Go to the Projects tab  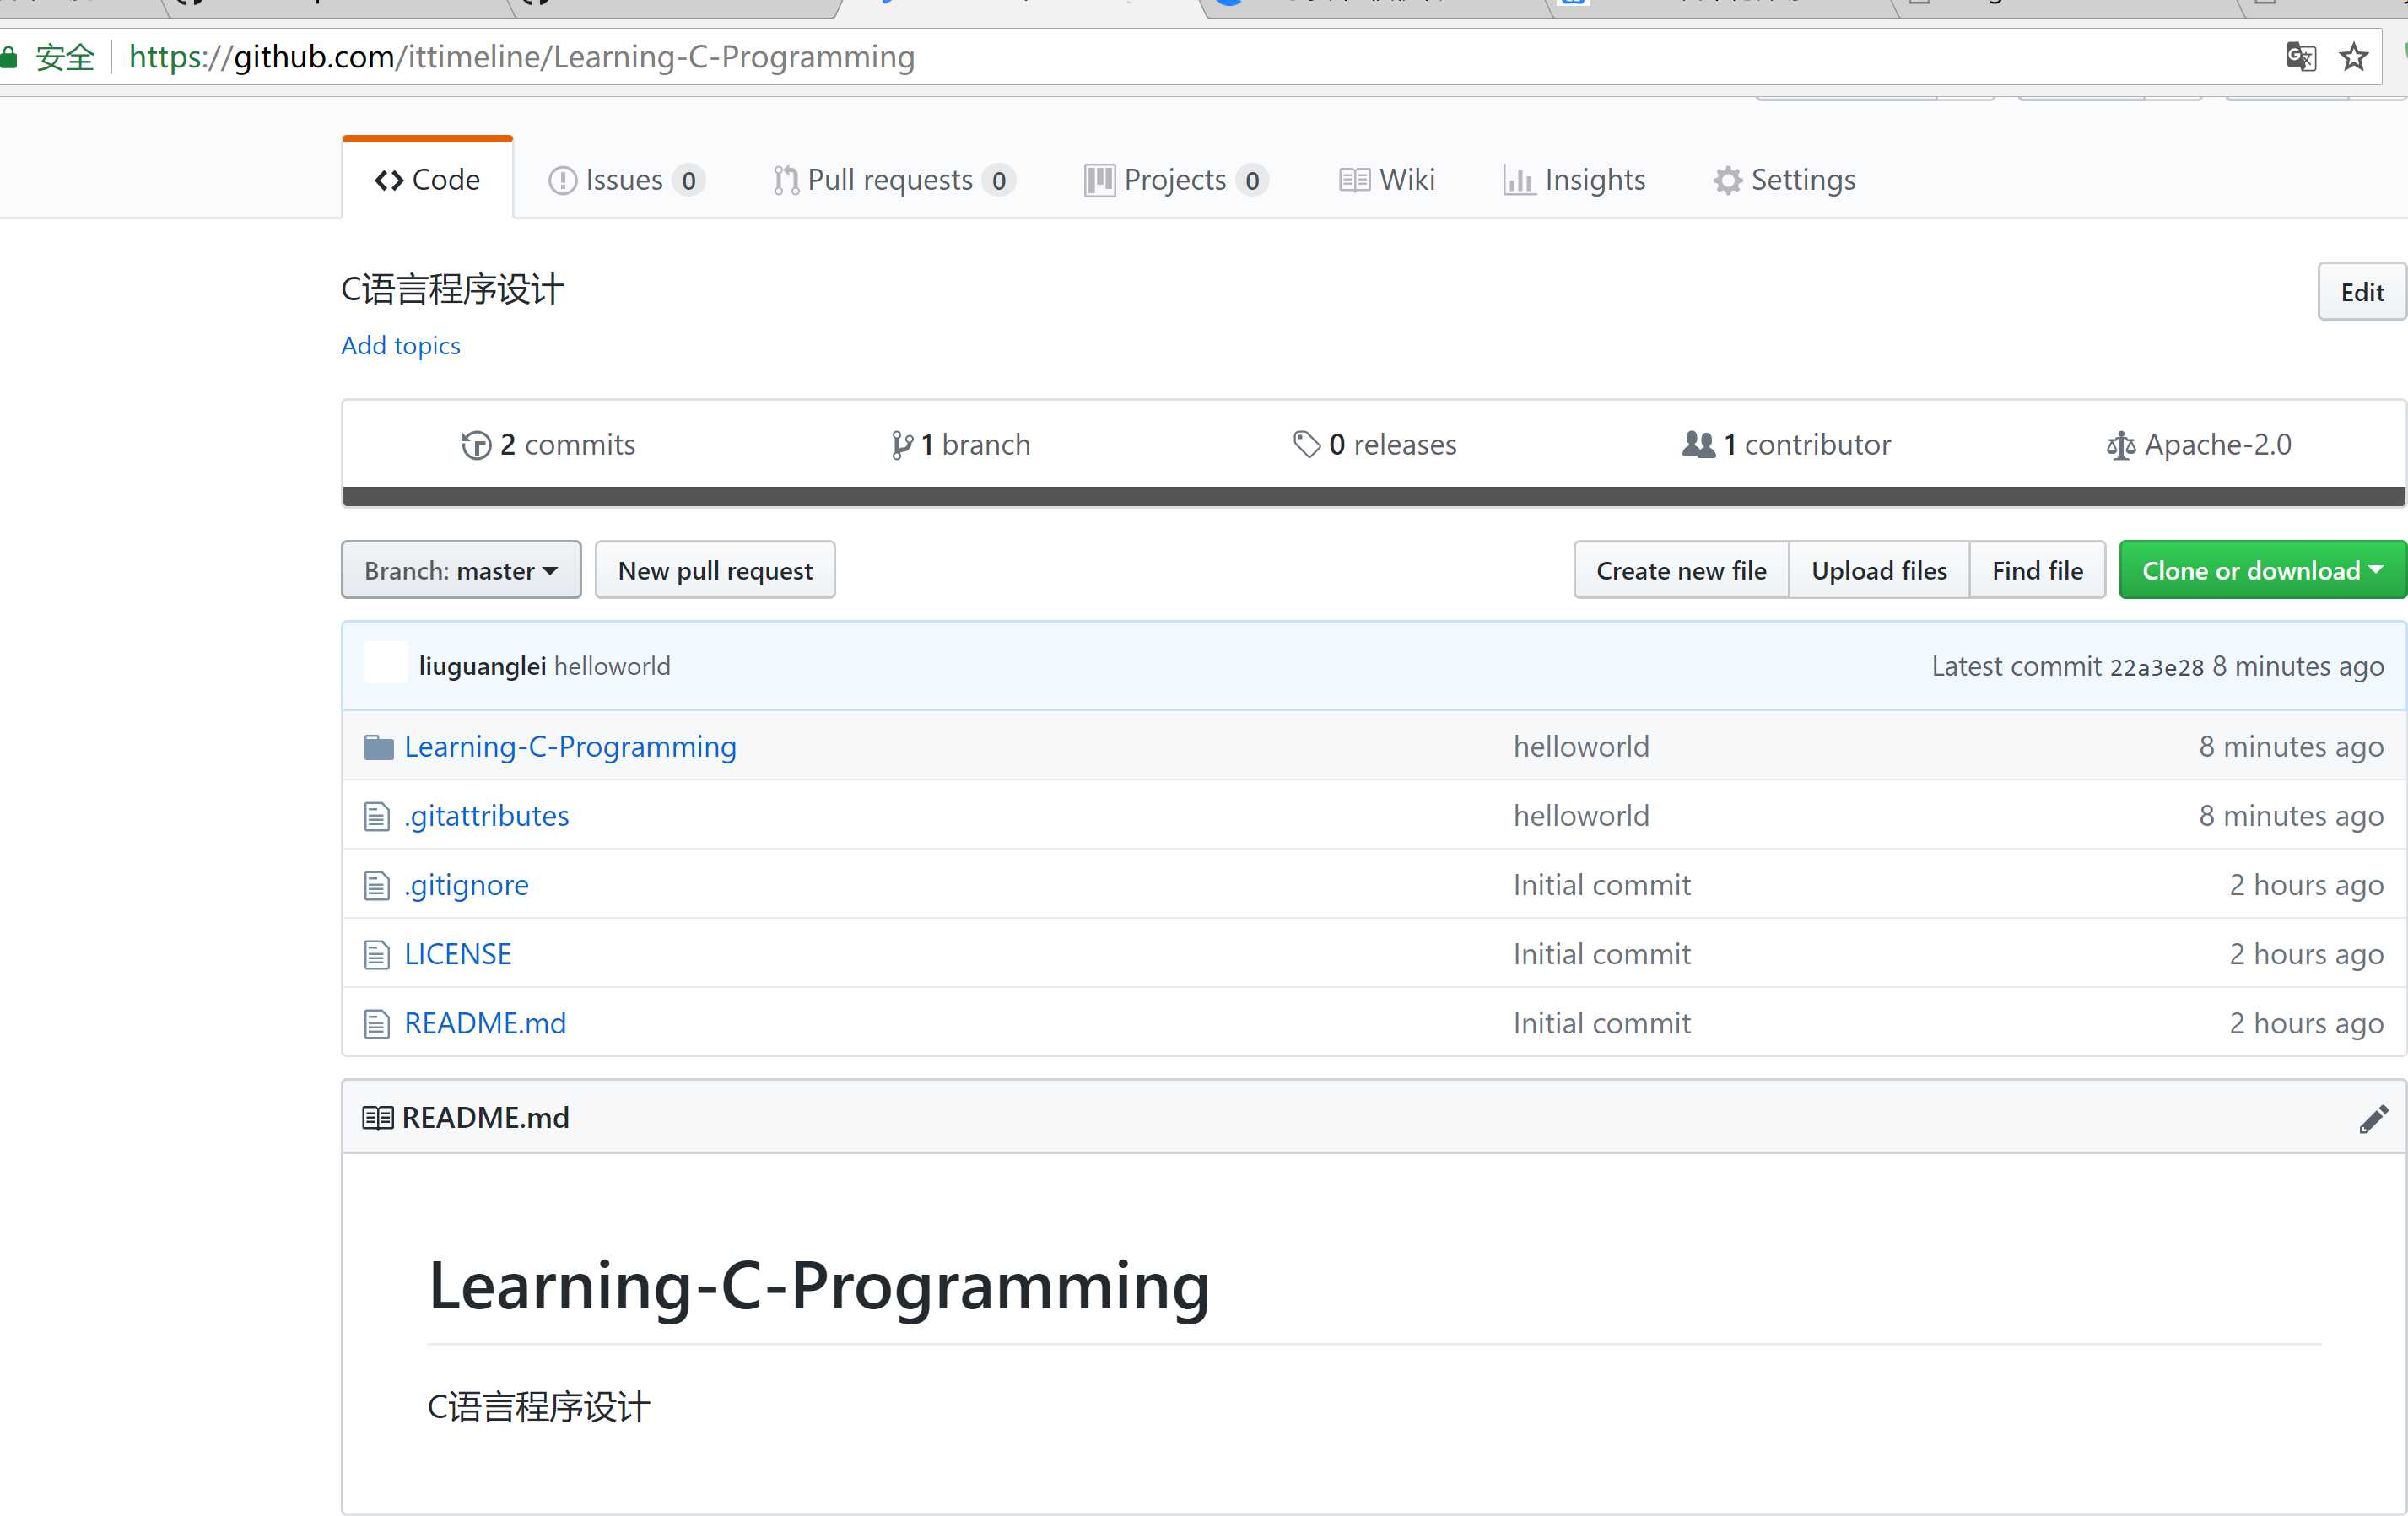pyautogui.click(x=1176, y=180)
